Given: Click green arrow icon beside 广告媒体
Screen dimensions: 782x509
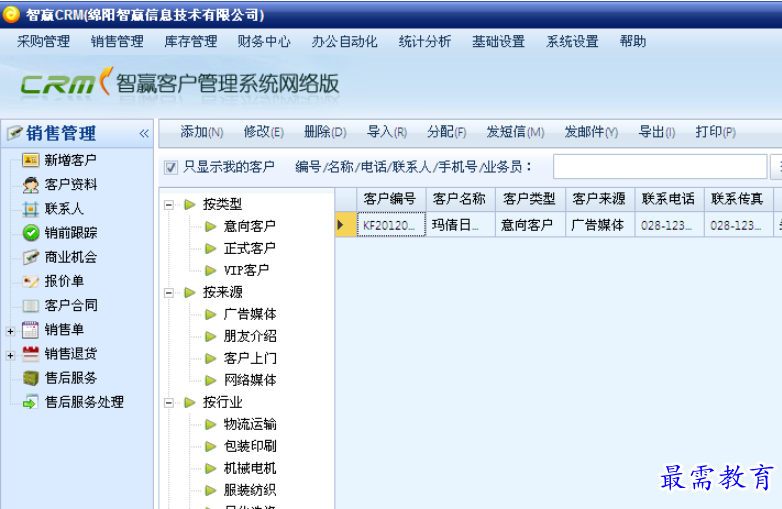Looking at the screenshot, I should click(210, 314).
